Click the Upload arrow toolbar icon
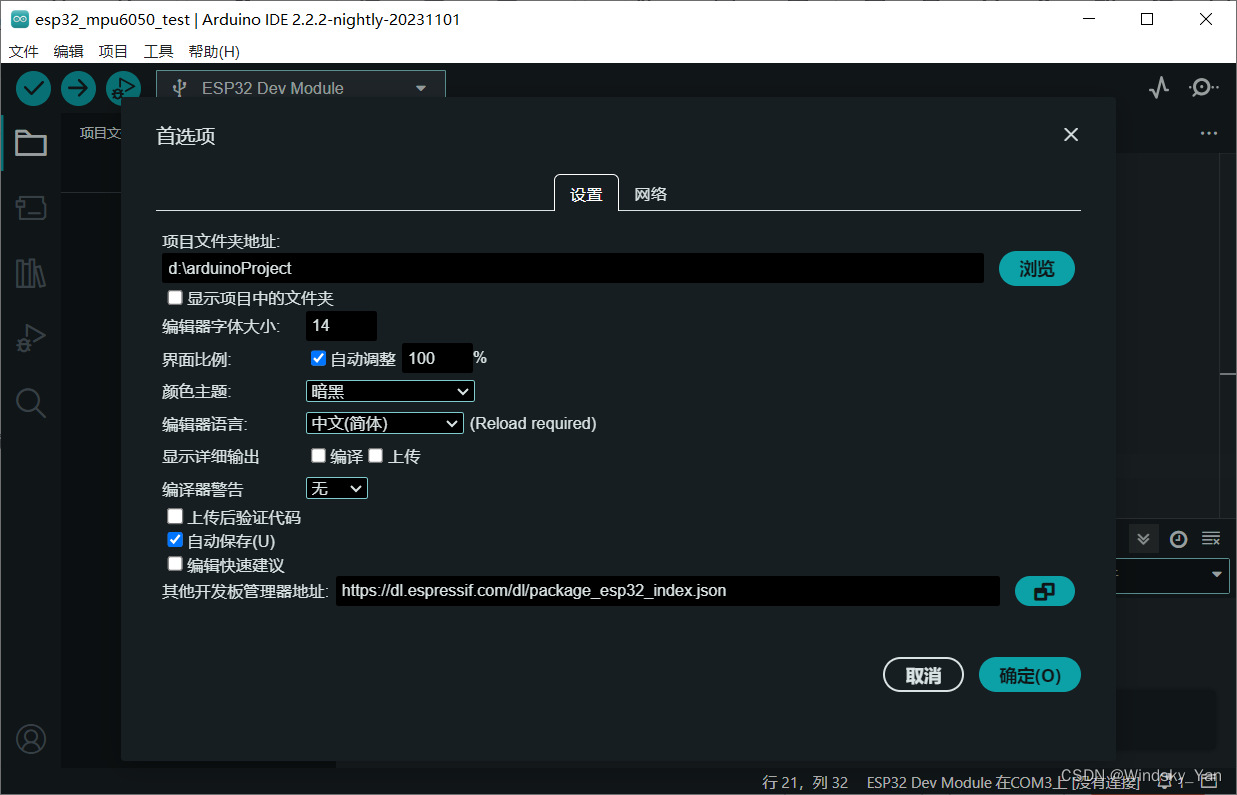This screenshot has height=795, width=1237. click(x=78, y=88)
